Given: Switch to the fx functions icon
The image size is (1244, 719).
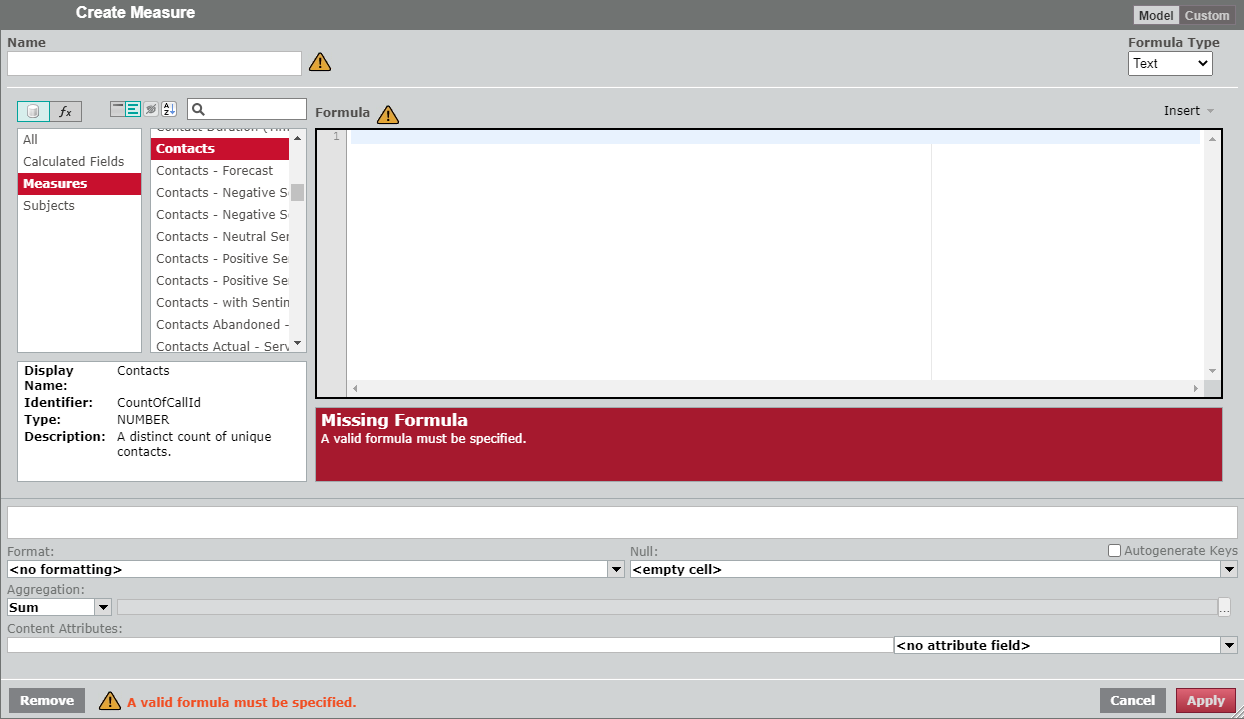Looking at the screenshot, I should 66,111.
